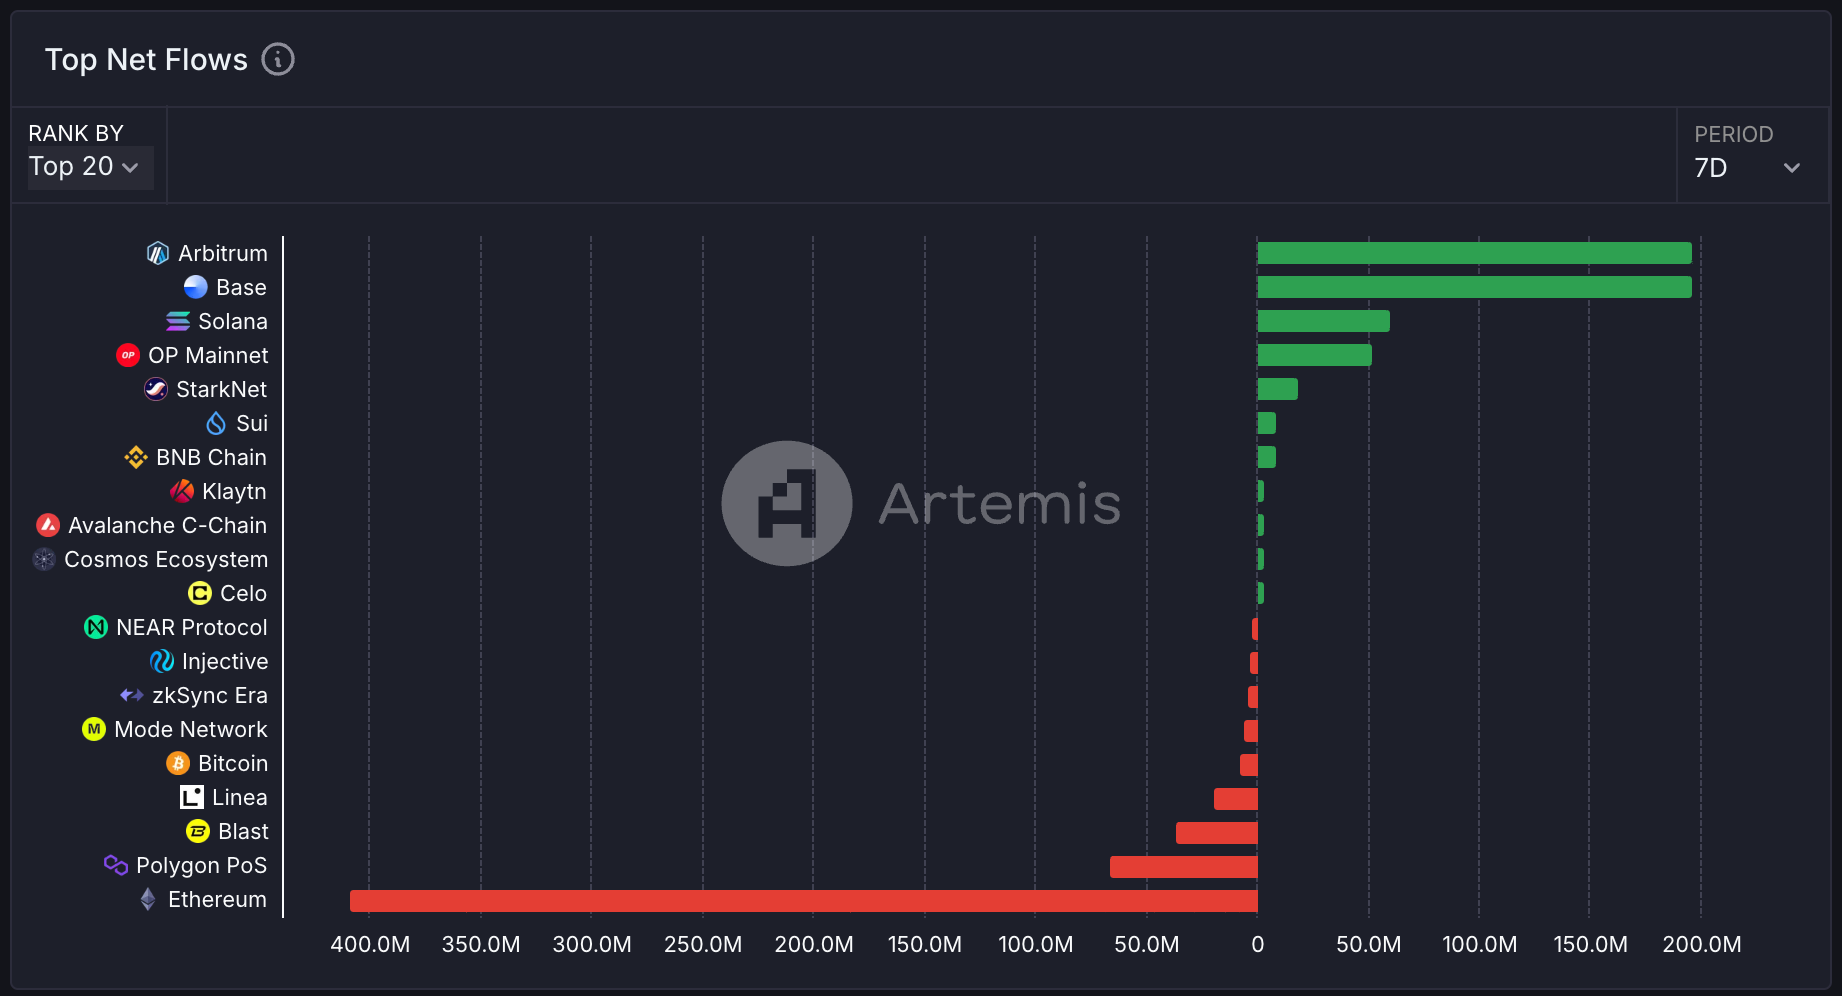Select the Blast red outflow bar
Viewport: 1842px width, 996px height.
(1217, 833)
